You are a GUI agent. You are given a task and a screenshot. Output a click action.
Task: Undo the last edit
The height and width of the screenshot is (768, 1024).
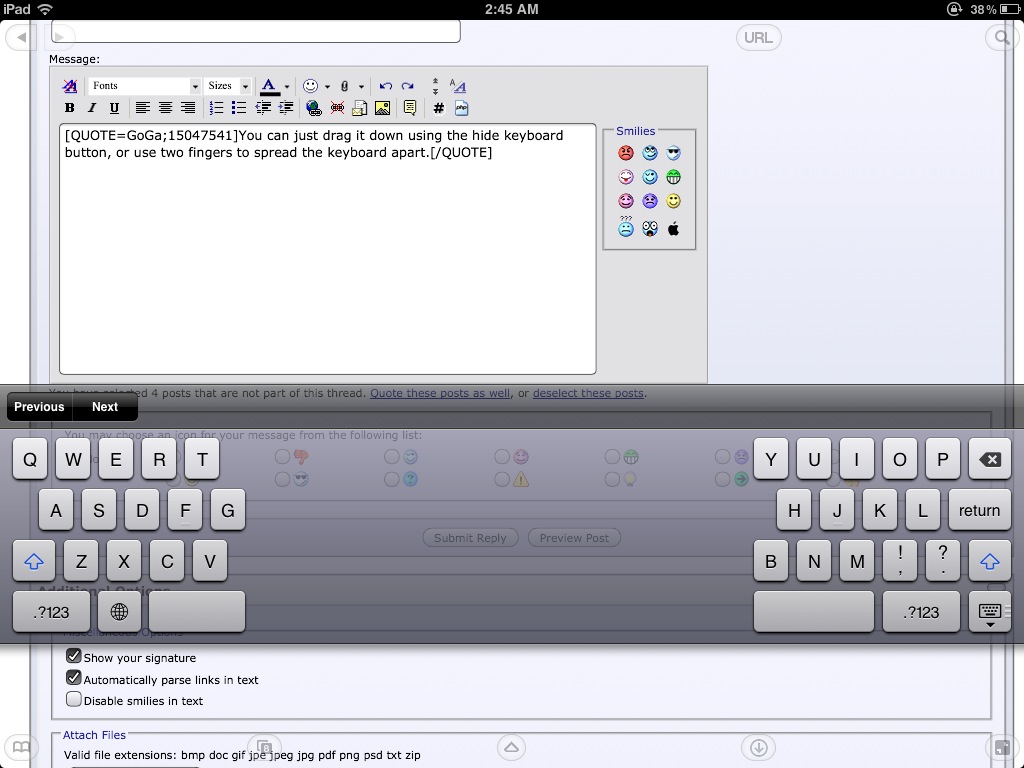(x=385, y=86)
